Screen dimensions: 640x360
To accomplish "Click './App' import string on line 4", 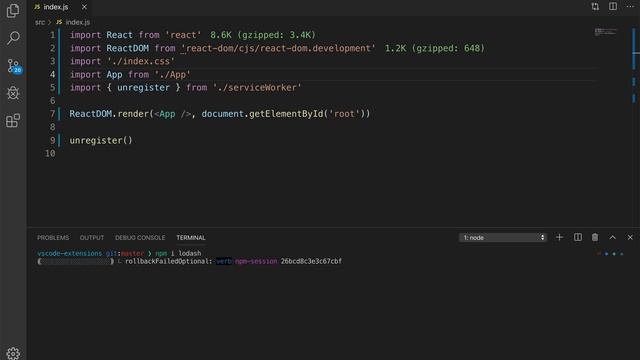I will (172, 75).
